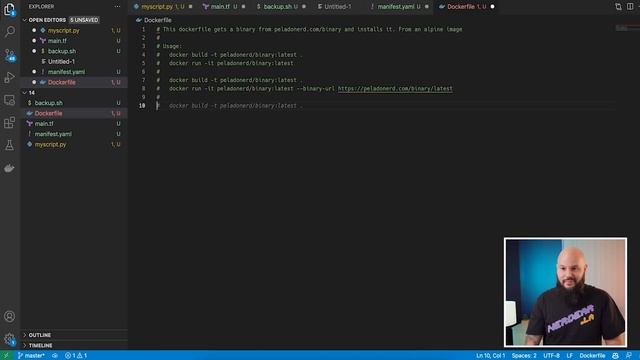Viewport: 640px width, 360px height.
Task: Change indentation via Spaces: 2
Action: (524, 356)
